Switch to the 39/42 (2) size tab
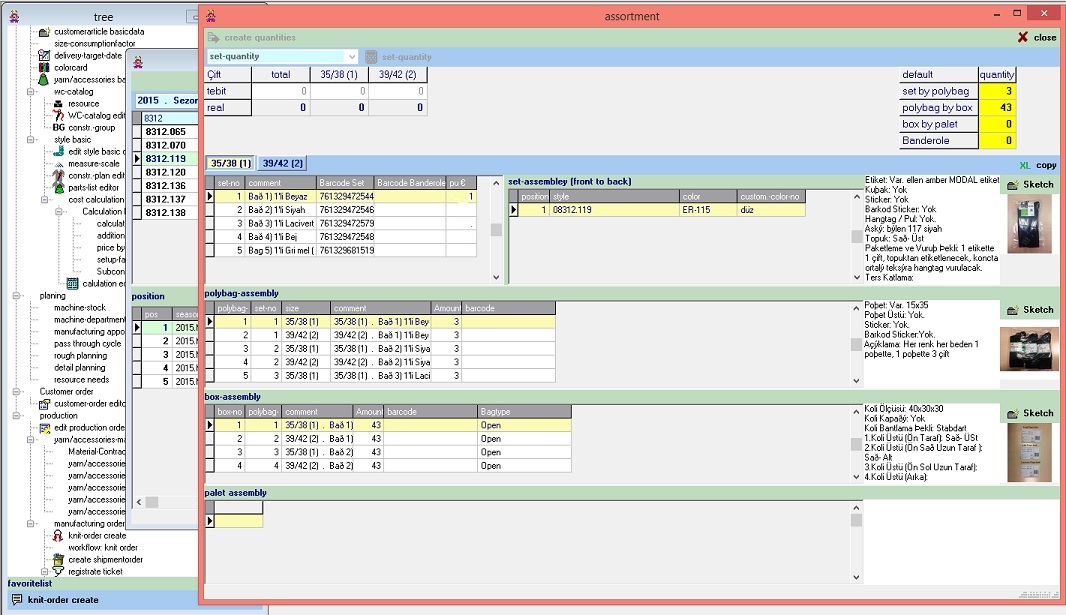 tap(282, 163)
